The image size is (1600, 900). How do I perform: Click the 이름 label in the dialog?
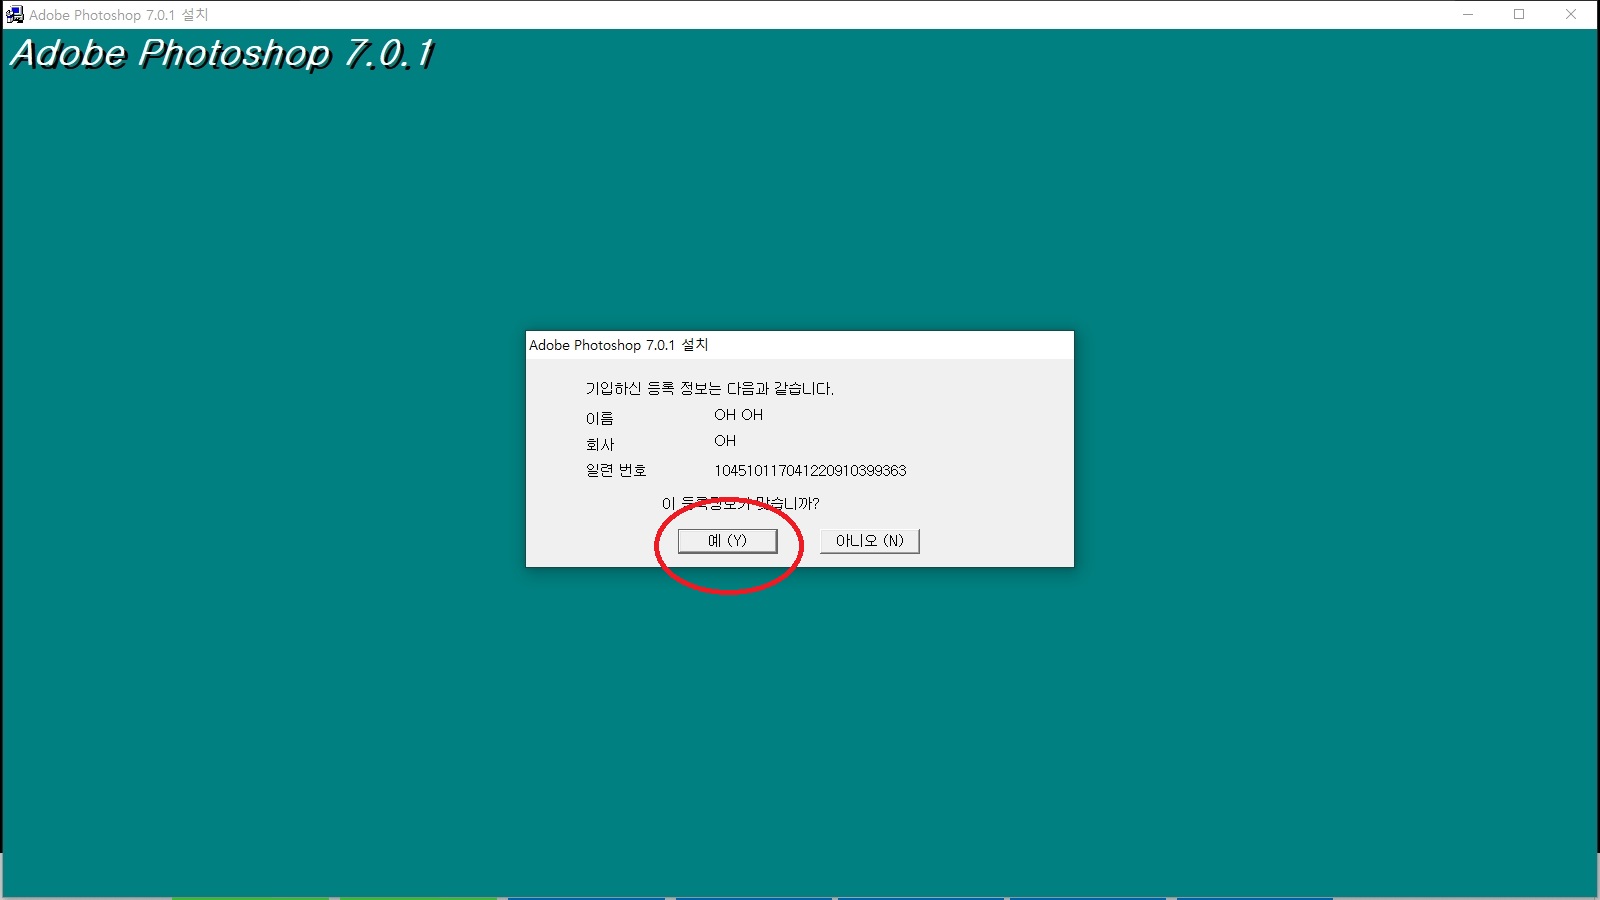(x=599, y=417)
